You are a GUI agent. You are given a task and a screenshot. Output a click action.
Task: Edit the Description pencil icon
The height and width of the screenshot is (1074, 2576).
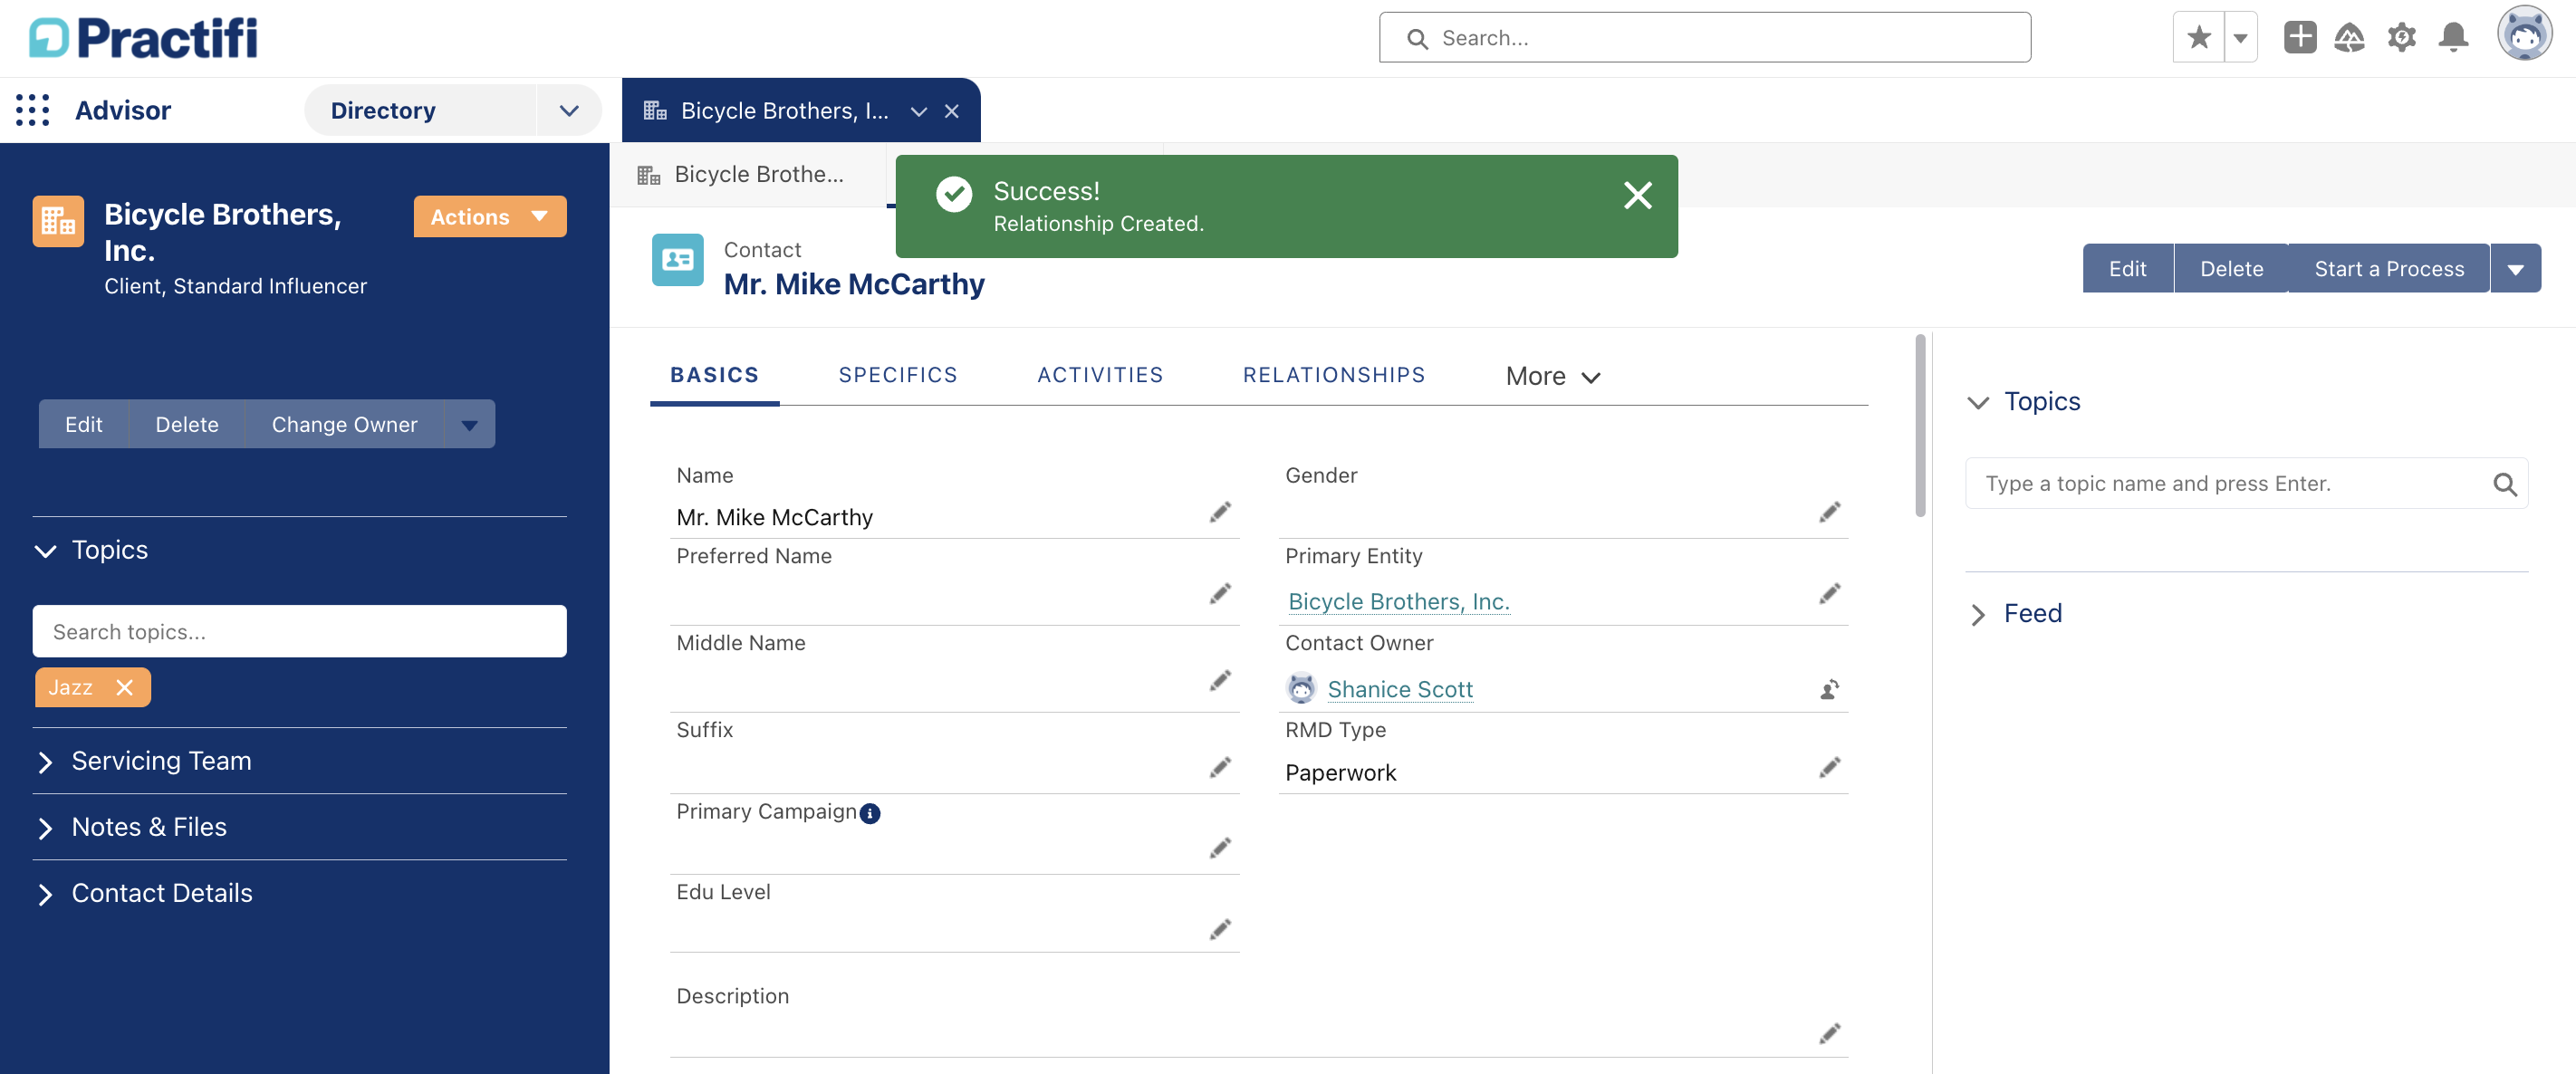click(1829, 1034)
